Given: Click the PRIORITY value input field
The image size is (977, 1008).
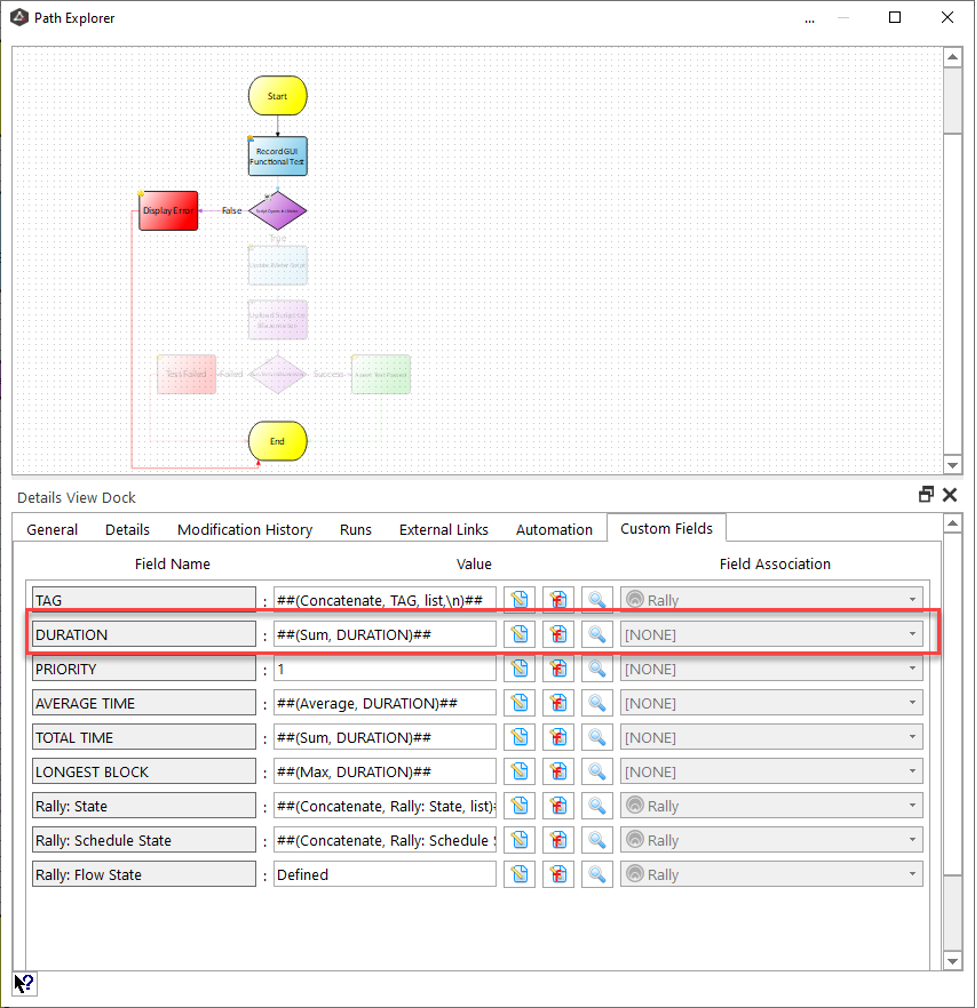Looking at the screenshot, I should (384, 669).
